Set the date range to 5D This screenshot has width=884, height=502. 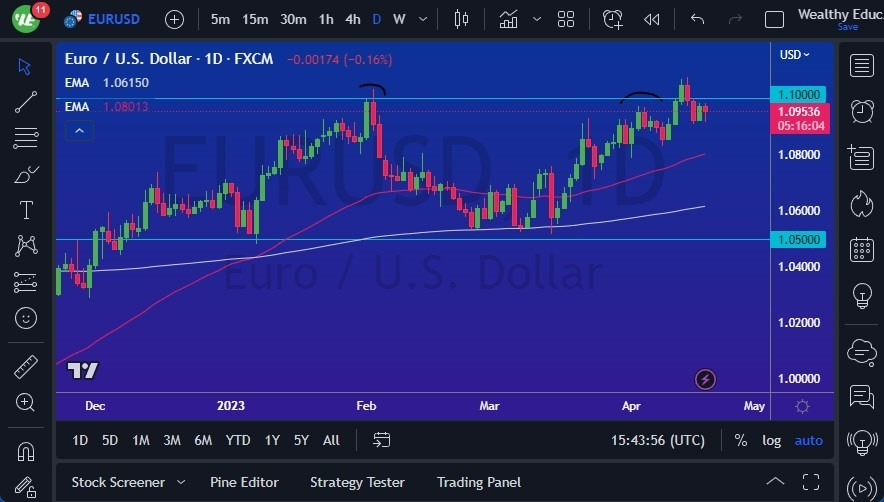110,440
